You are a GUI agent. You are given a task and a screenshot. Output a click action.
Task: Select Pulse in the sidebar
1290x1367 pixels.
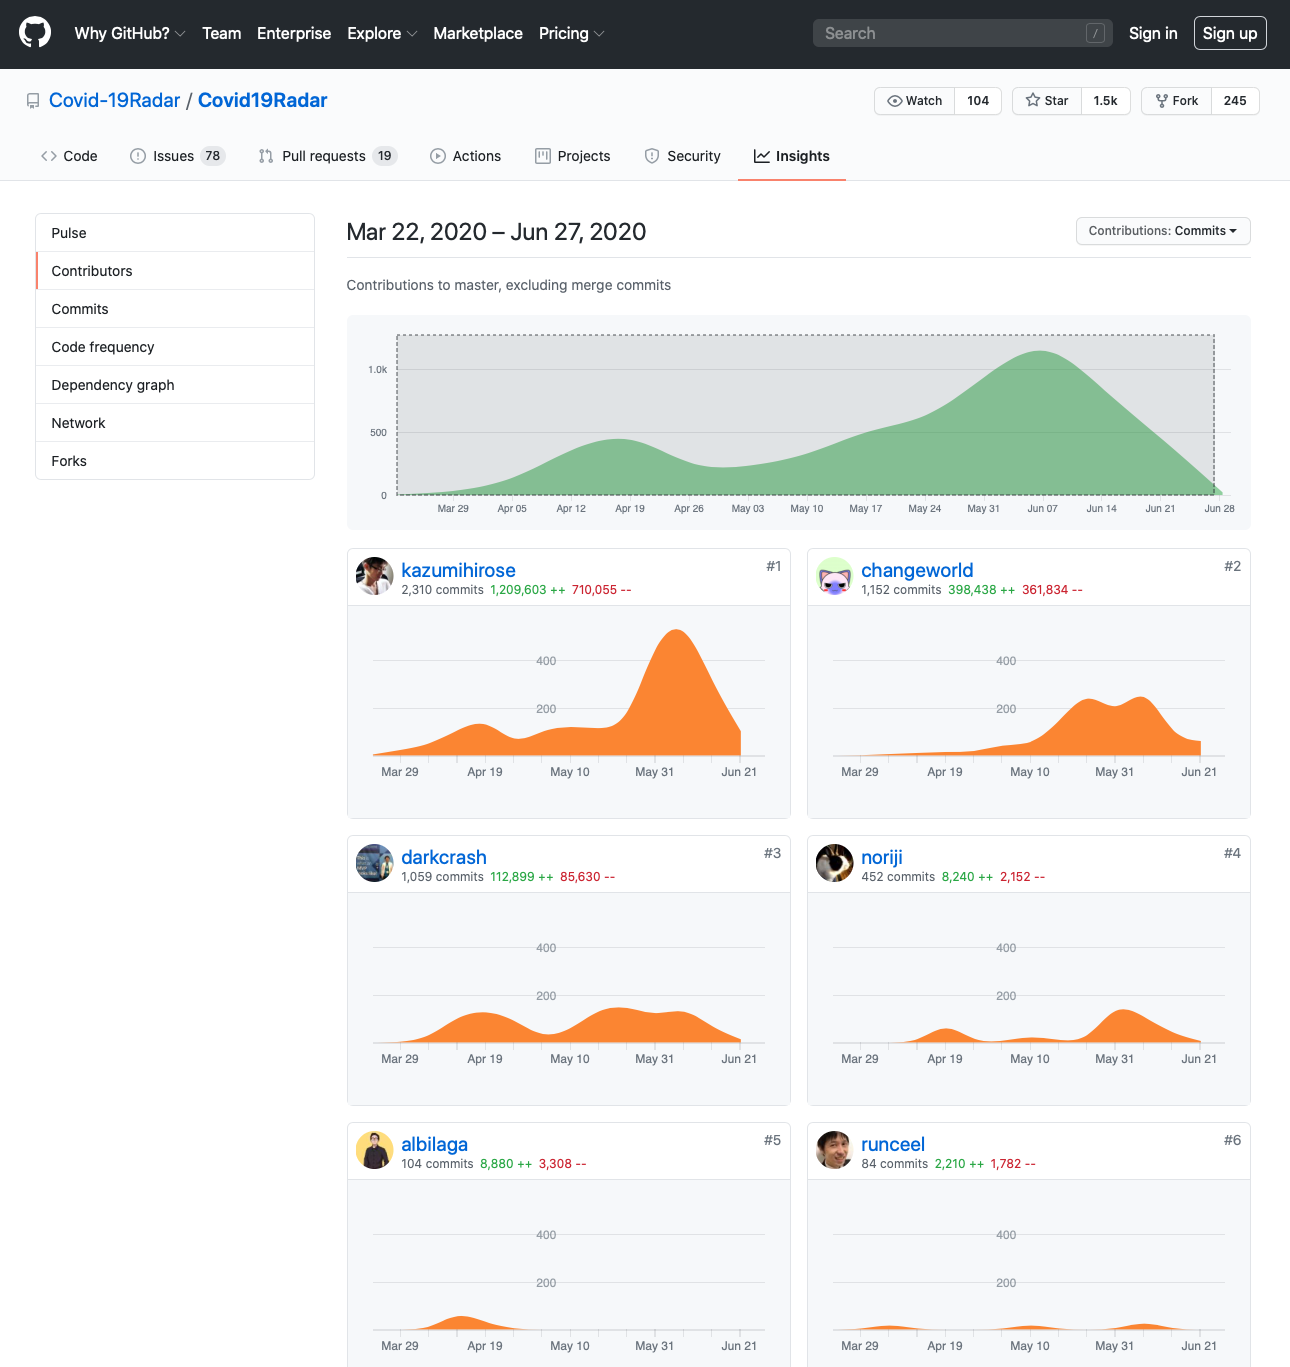click(175, 233)
